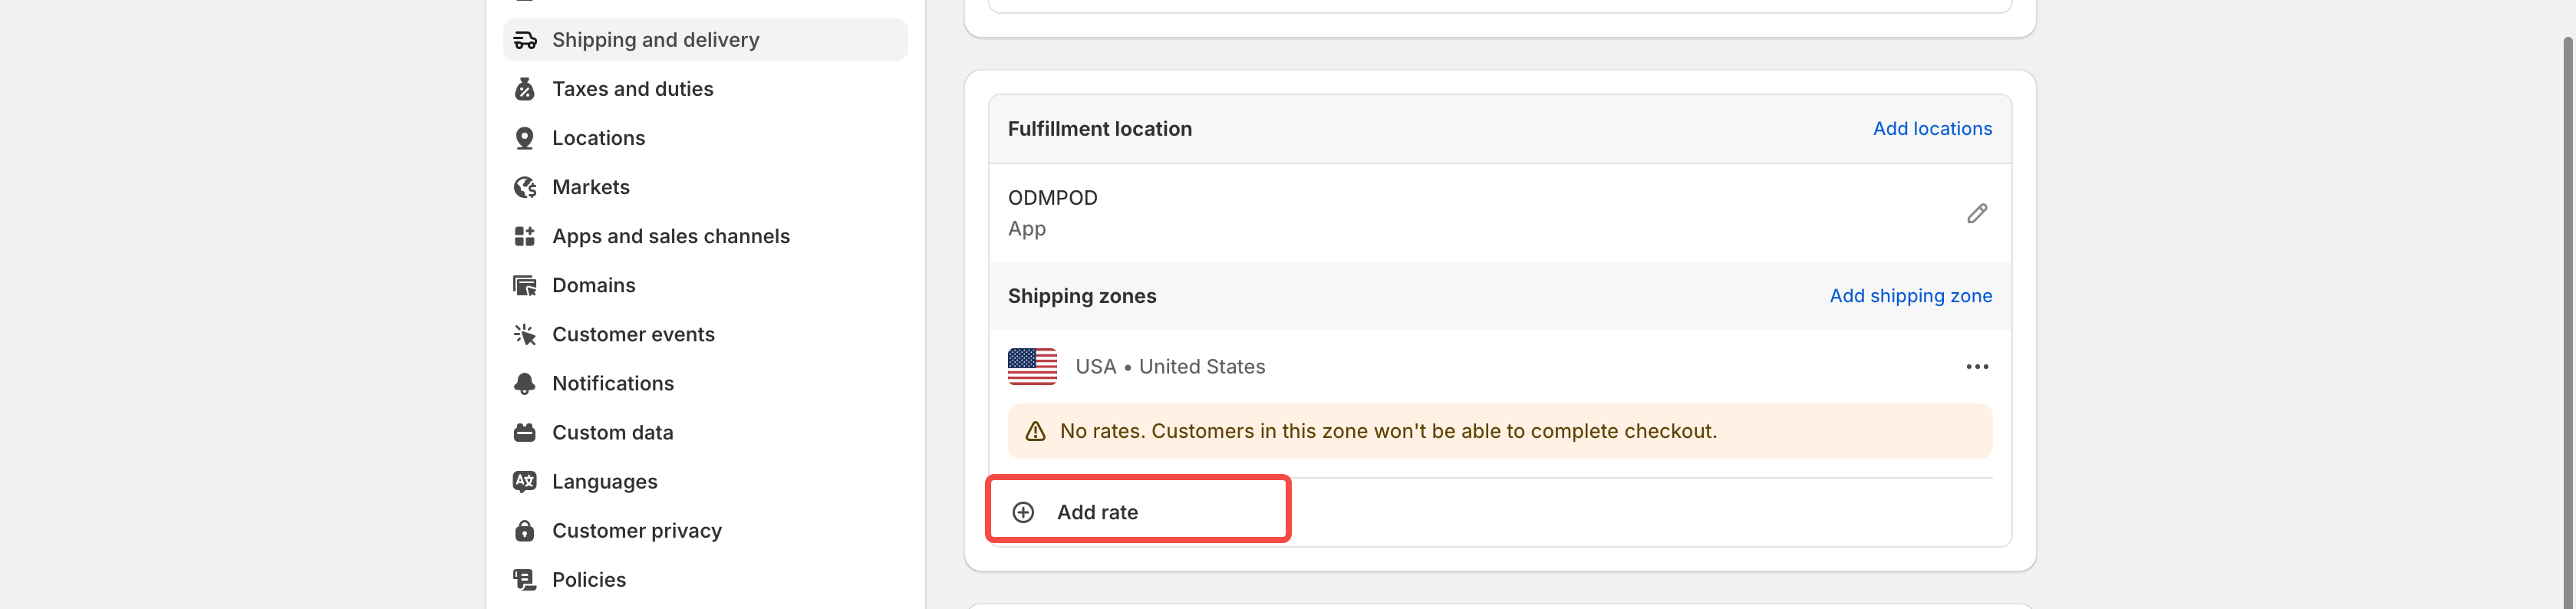Open Languages settings

point(604,481)
